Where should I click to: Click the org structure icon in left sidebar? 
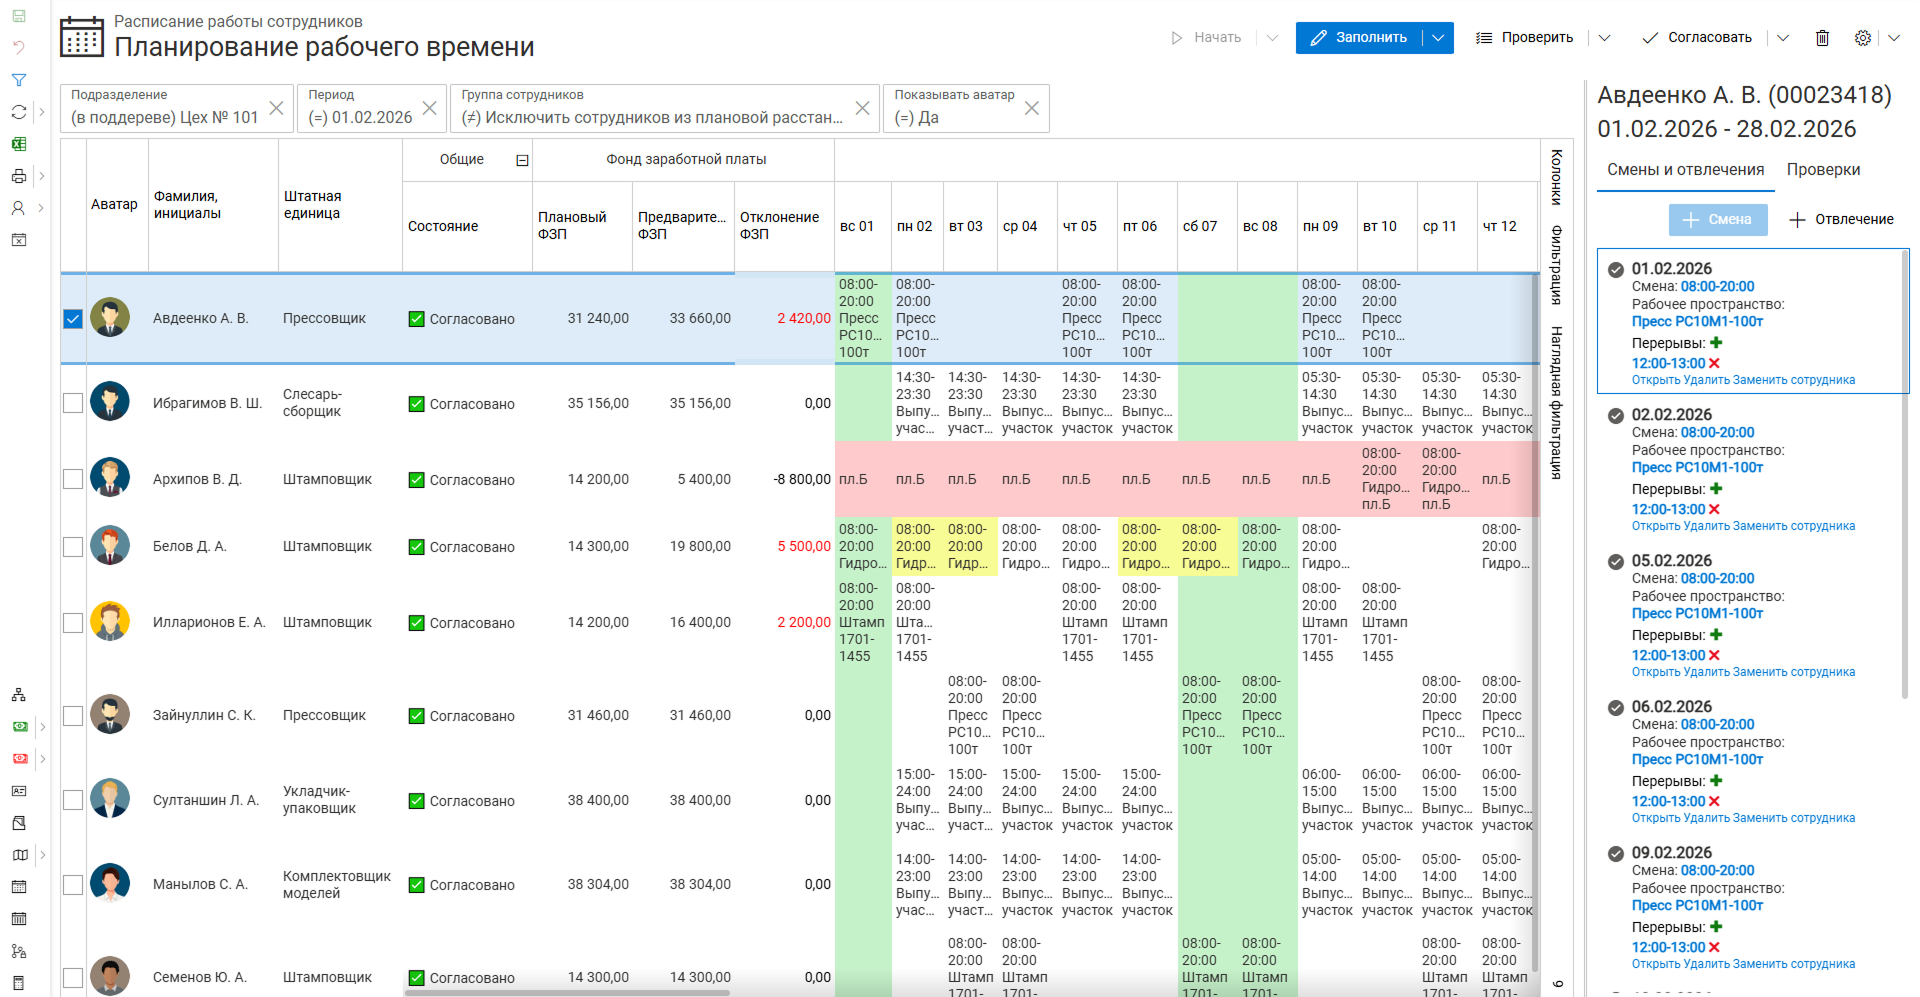pyautogui.click(x=19, y=695)
